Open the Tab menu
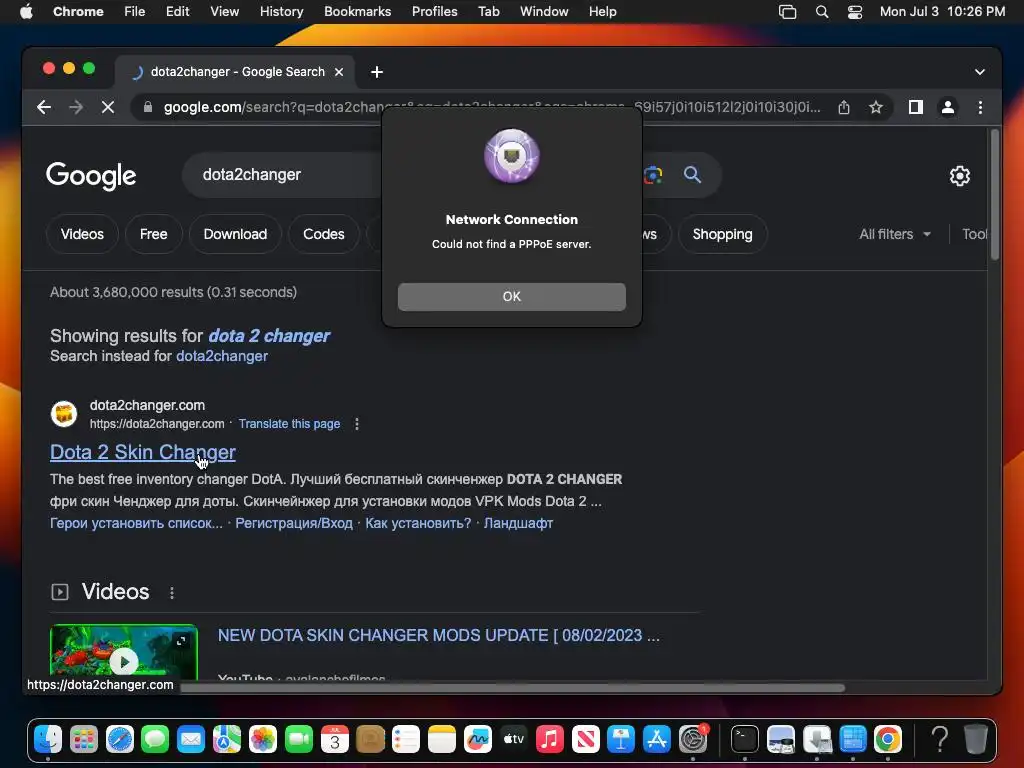Viewport: 1024px width, 768px height. tap(488, 12)
